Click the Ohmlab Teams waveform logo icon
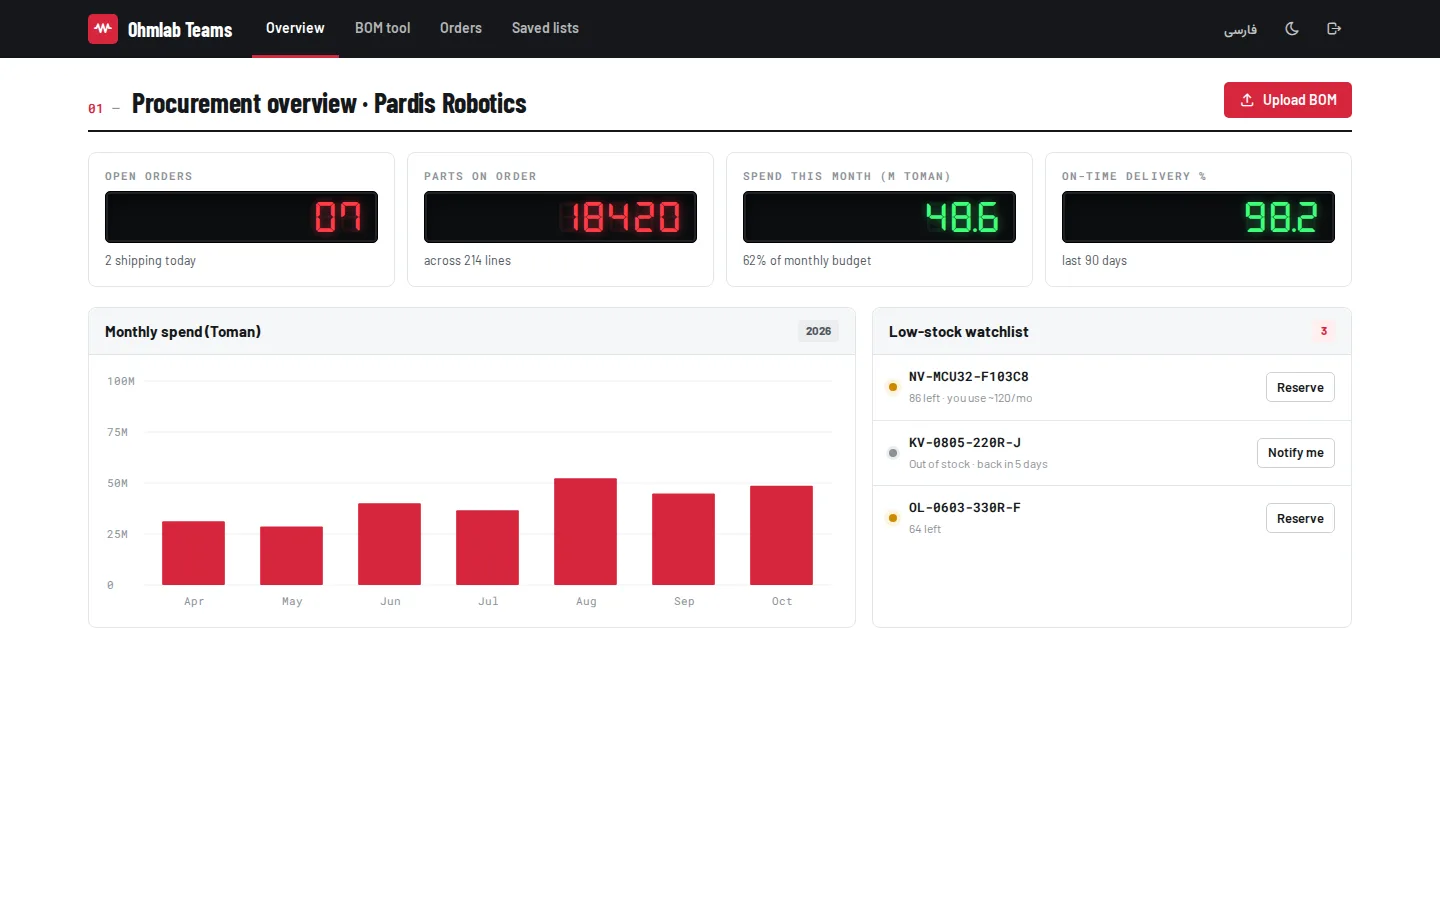The width and height of the screenshot is (1440, 900). tap(103, 29)
